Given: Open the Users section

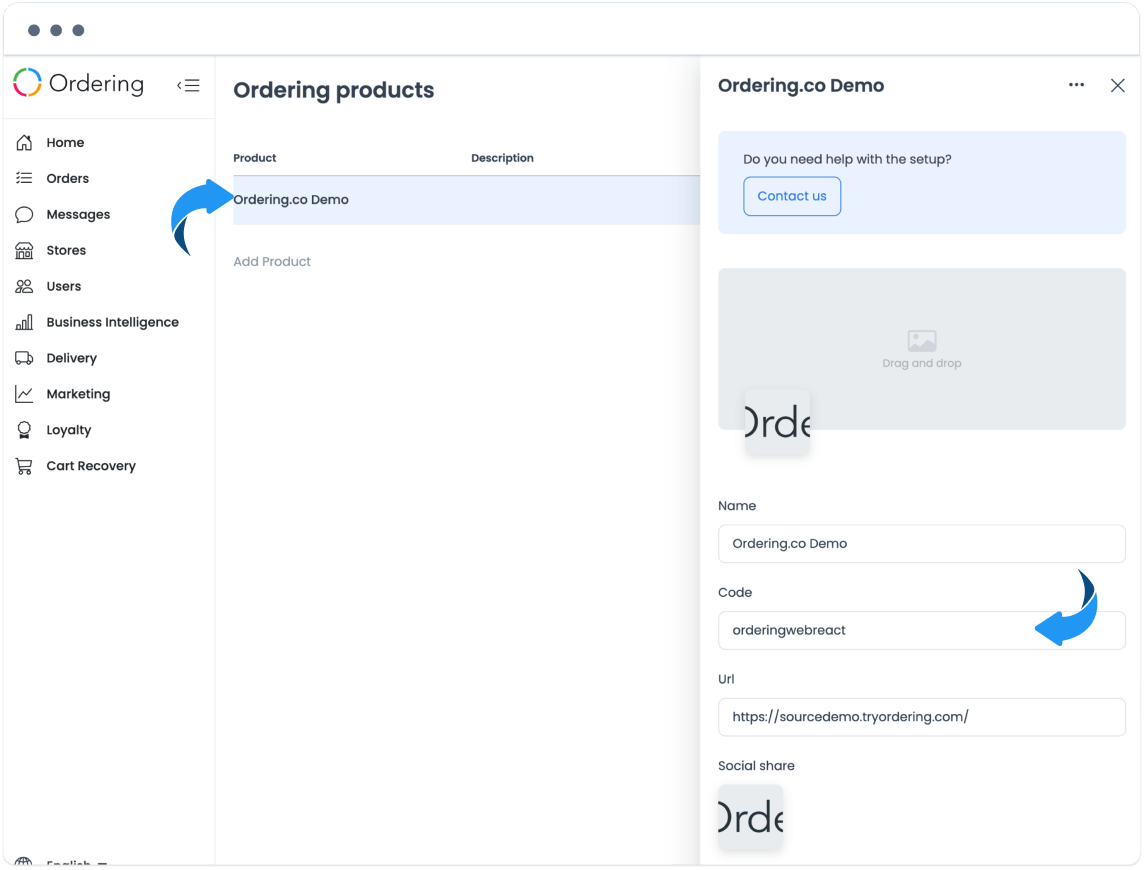Looking at the screenshot, I should pos(63,286).
